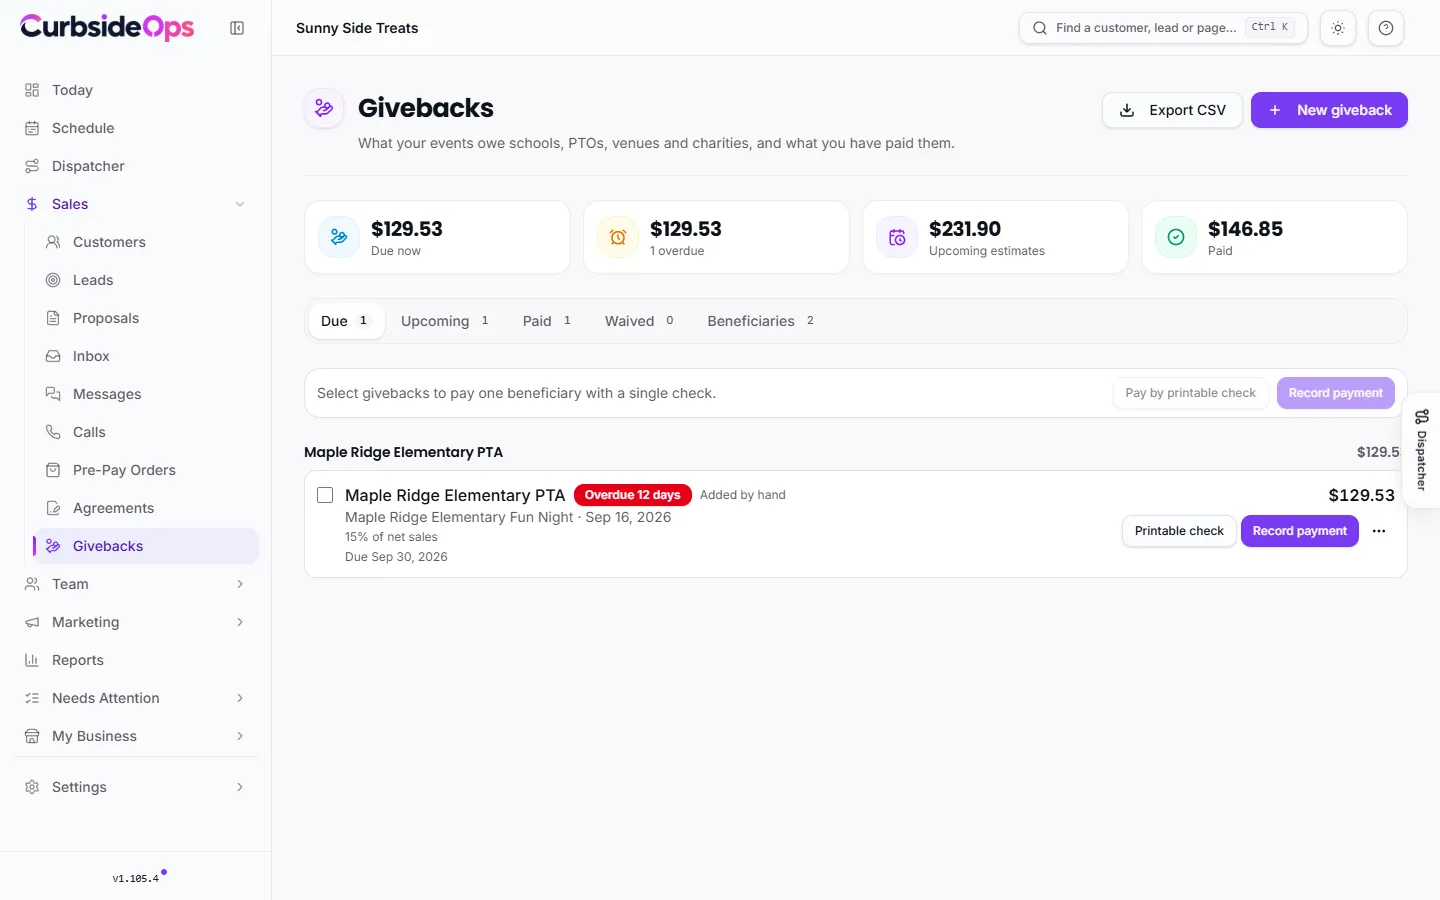The width and height of the screenshot is (1440, 900).
Task: Click the "15% of net sales" text
Action: tap(391, 537)
